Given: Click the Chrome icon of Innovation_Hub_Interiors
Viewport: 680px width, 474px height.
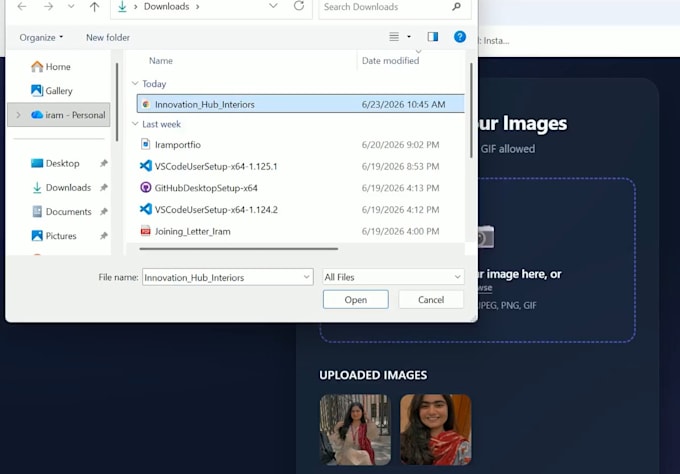Looking at the screenshot, I should [146, 104].
